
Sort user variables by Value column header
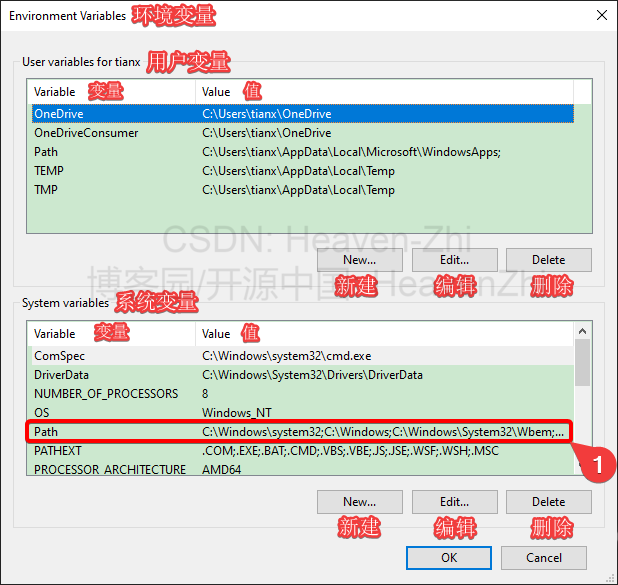pos(385,92)
